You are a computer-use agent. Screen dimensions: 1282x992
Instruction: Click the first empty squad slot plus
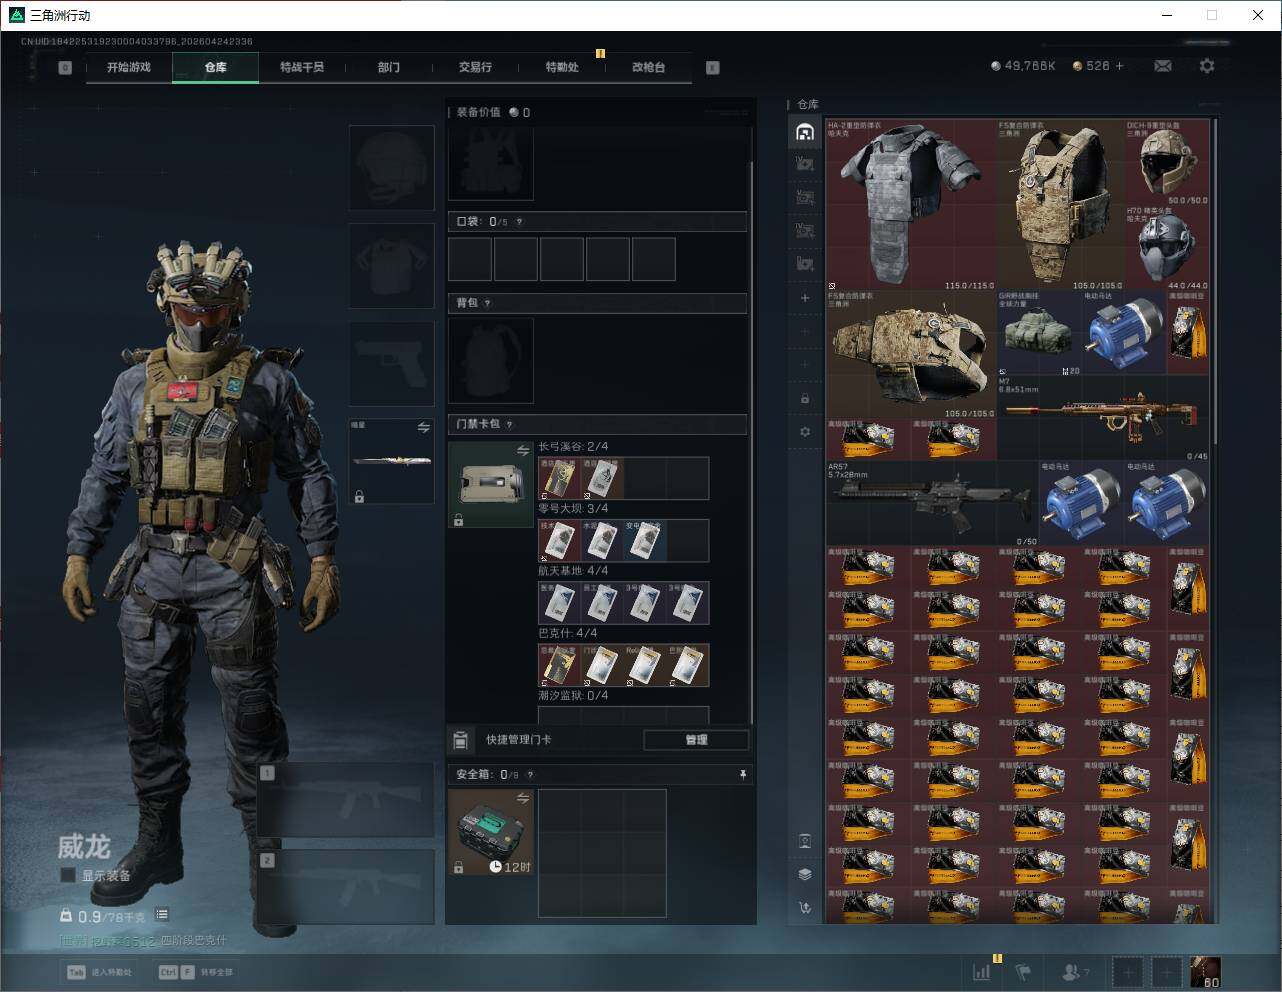click(x=1128, y=971)
